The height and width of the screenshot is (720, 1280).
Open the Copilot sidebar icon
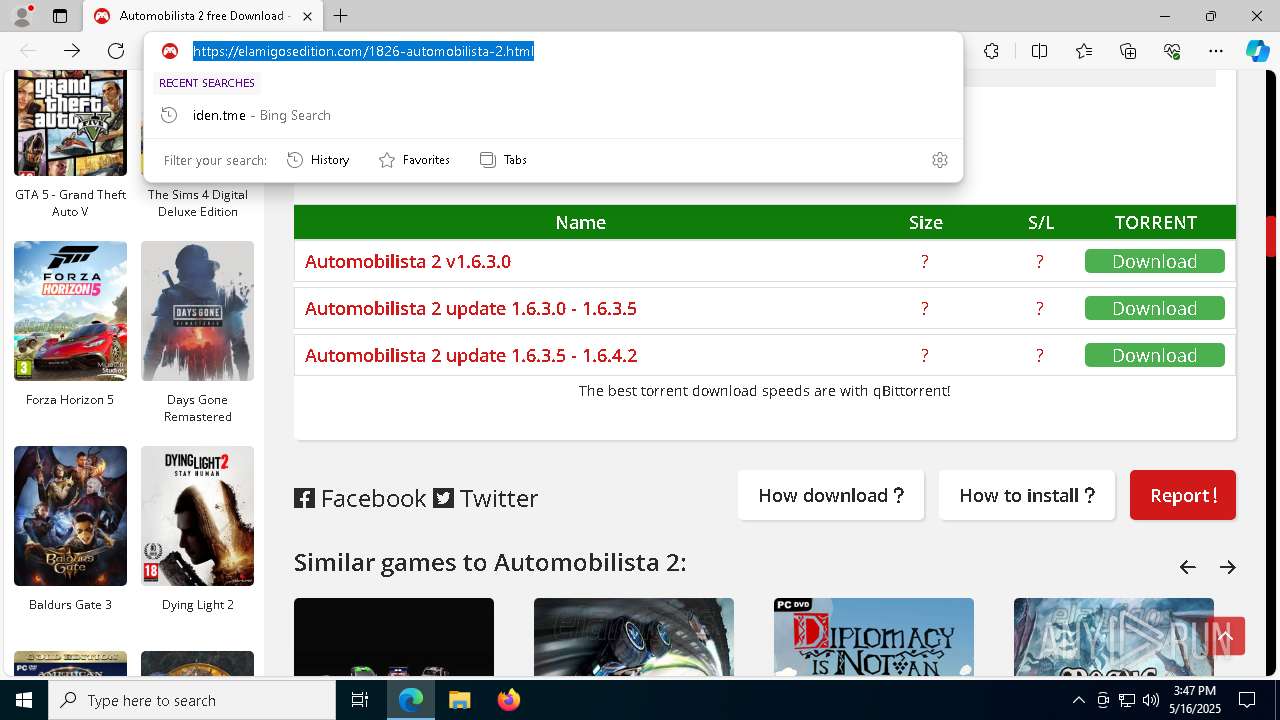click(1257, 51)
